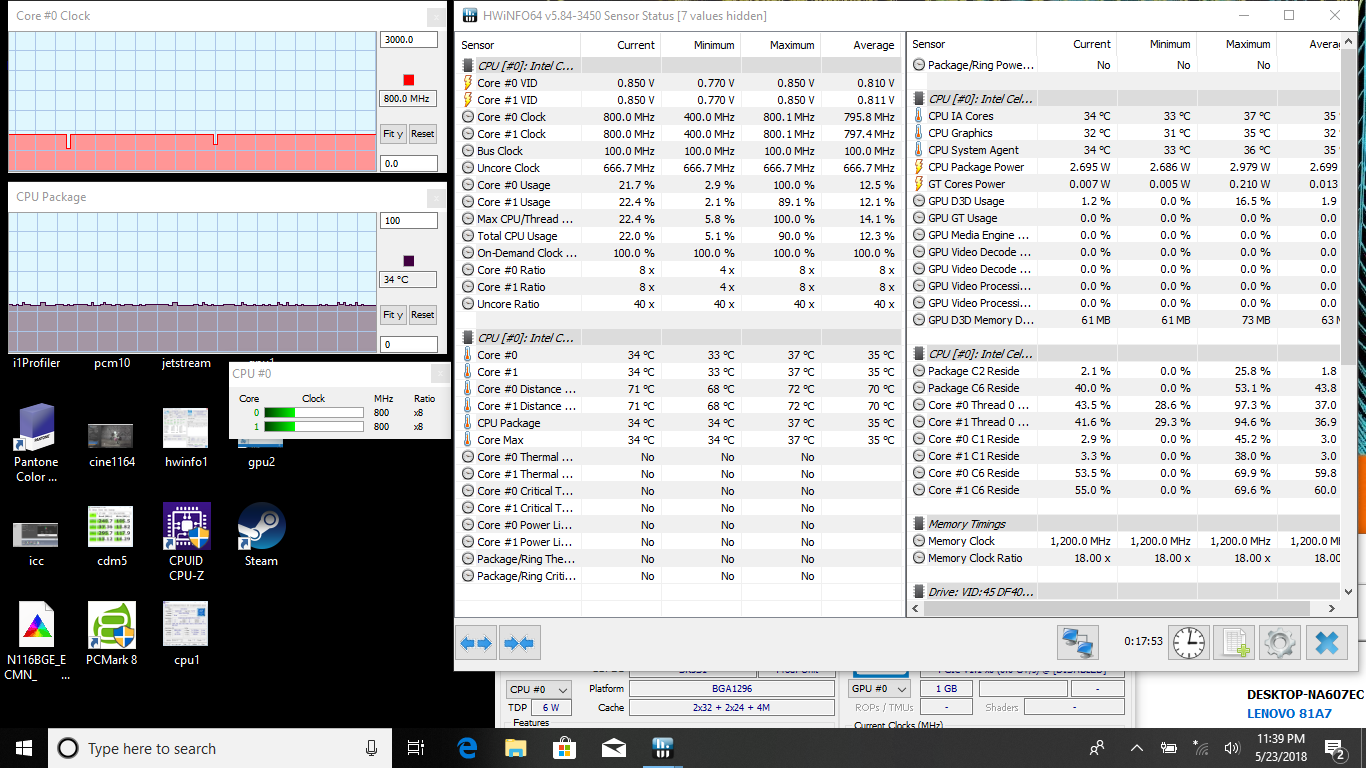Click the Drive: VID:45 DF40 group header
The image size is (1366, 768).
1124,591
